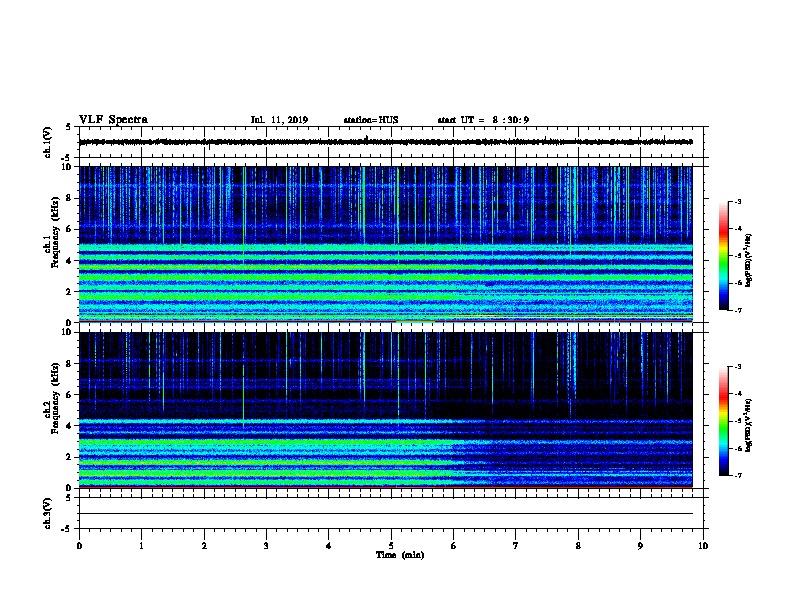Click time axis tick label "5"
792x612 pixels.
tap(391, 546)
